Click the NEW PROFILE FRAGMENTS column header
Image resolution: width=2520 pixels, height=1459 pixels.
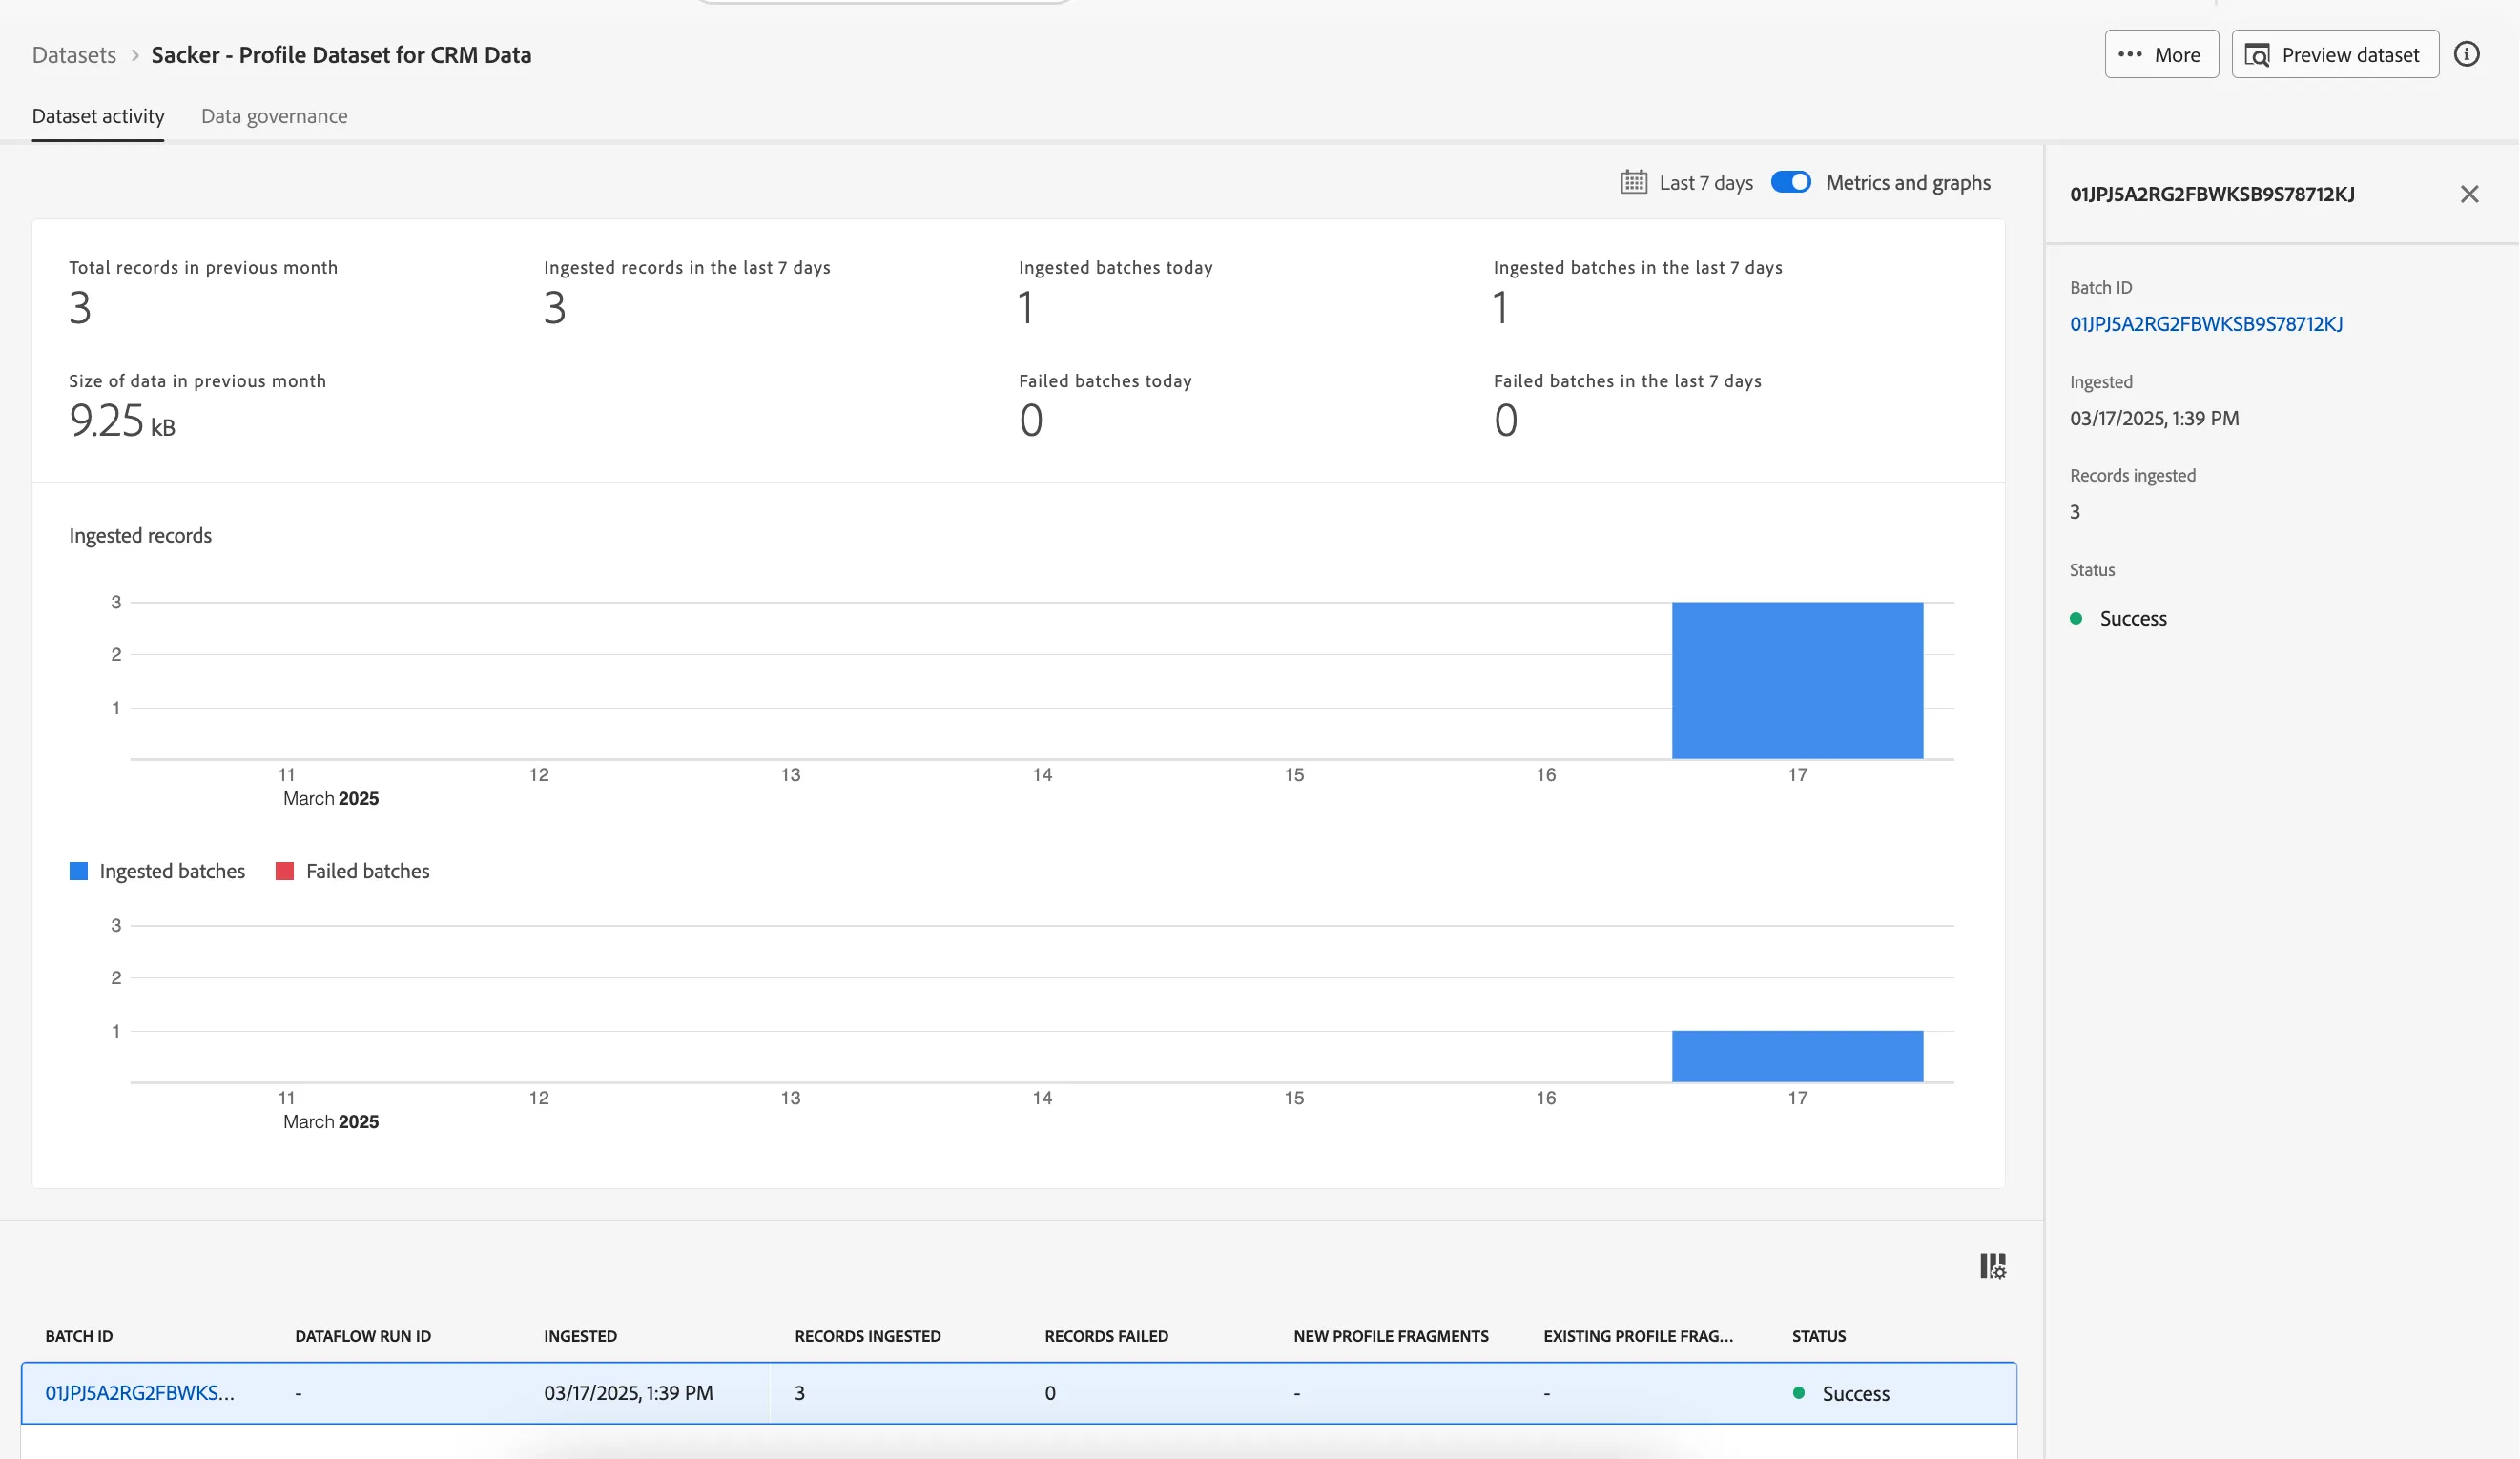[1391, 1336]
